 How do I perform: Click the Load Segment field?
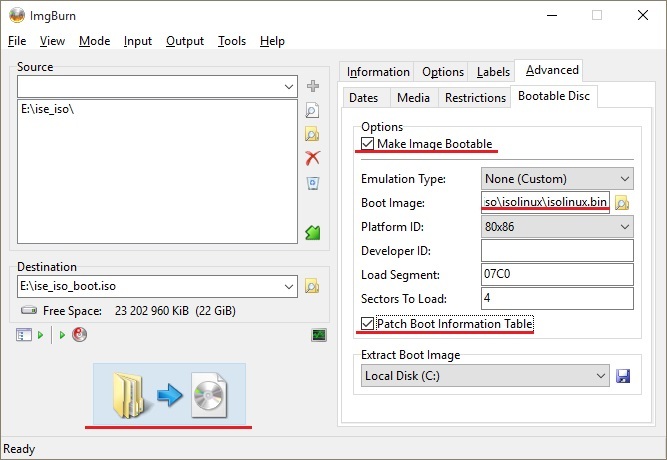pos(557,274)
